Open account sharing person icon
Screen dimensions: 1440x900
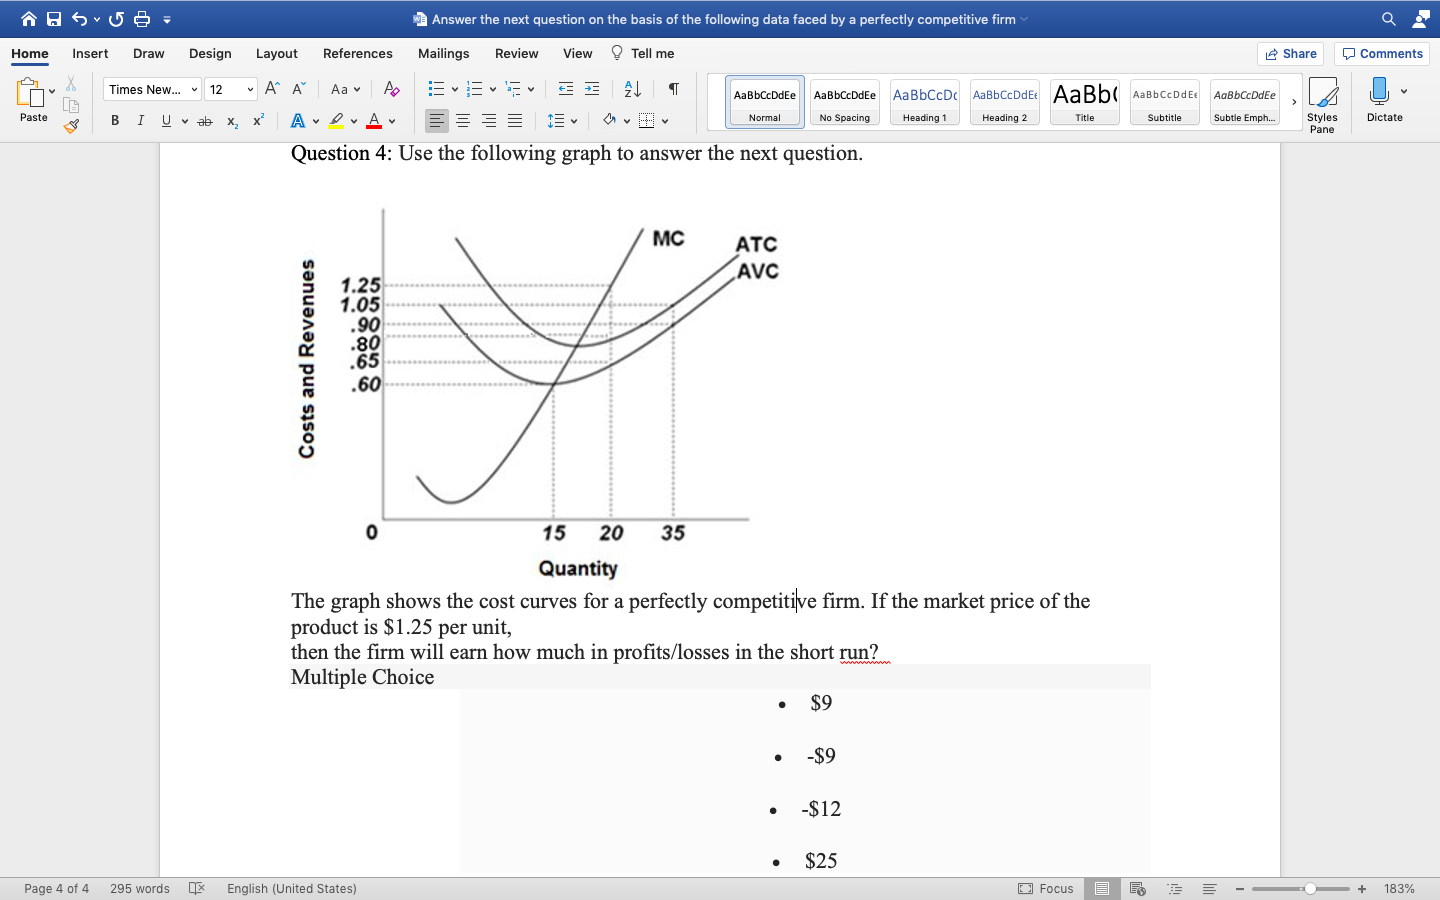click(x=1421, y=19)
